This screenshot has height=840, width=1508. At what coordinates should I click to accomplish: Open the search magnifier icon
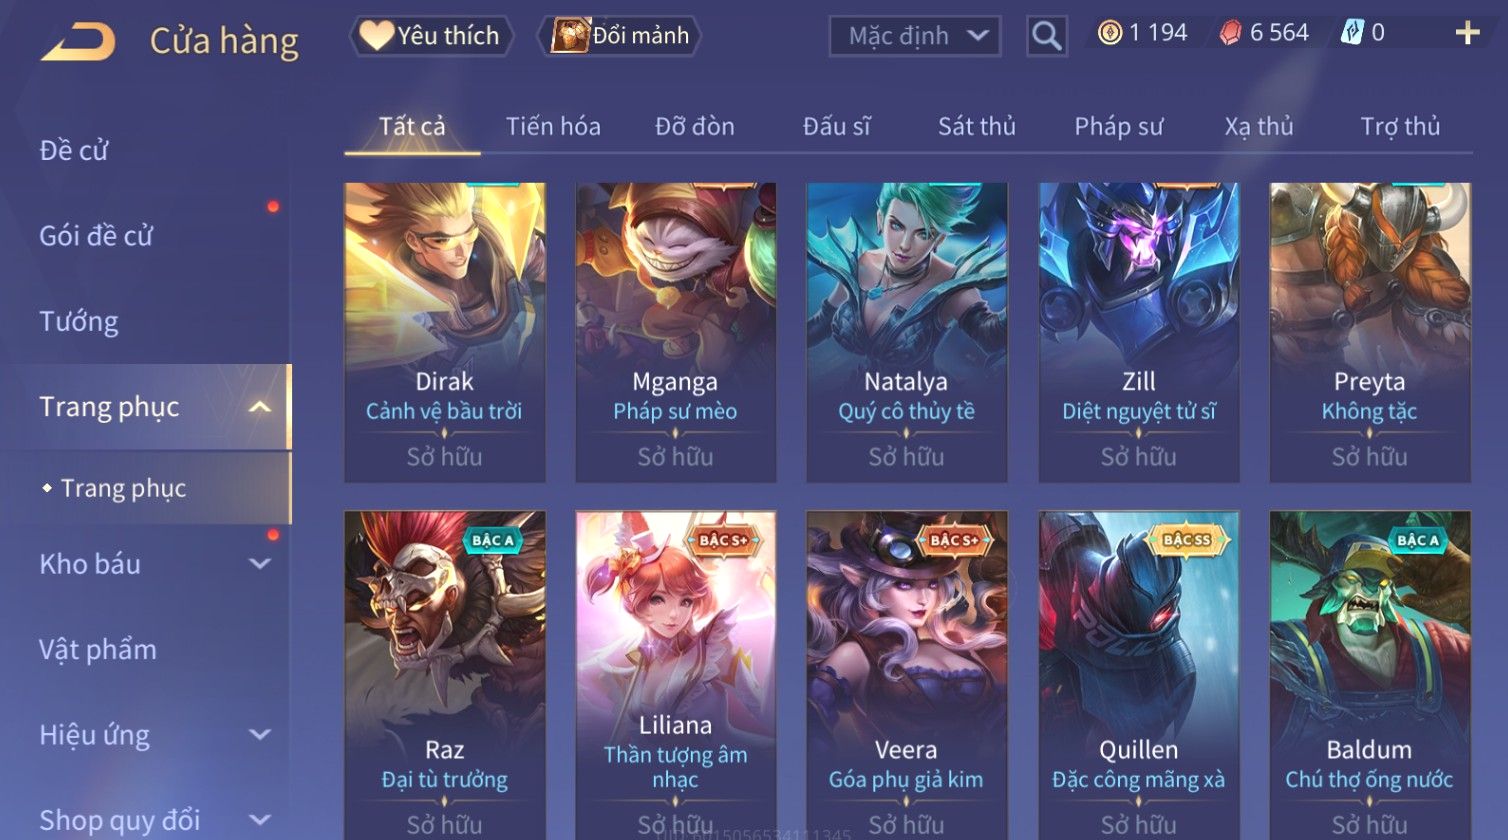1046,35
